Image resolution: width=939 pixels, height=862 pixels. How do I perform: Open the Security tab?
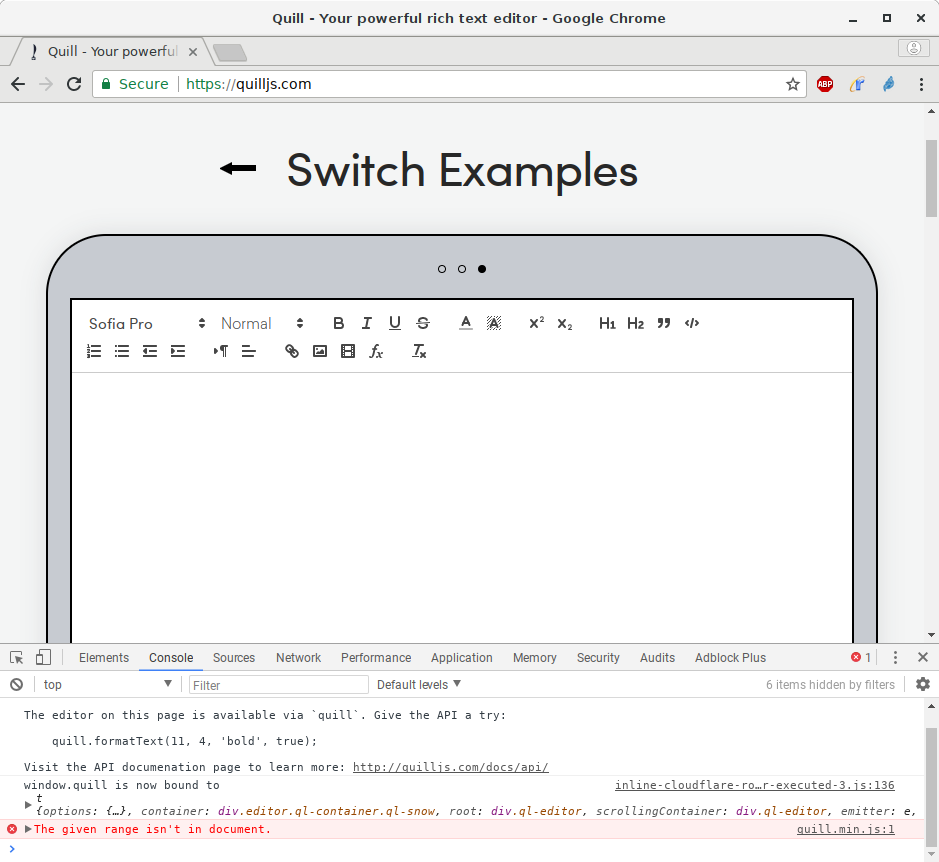point(598,658)
